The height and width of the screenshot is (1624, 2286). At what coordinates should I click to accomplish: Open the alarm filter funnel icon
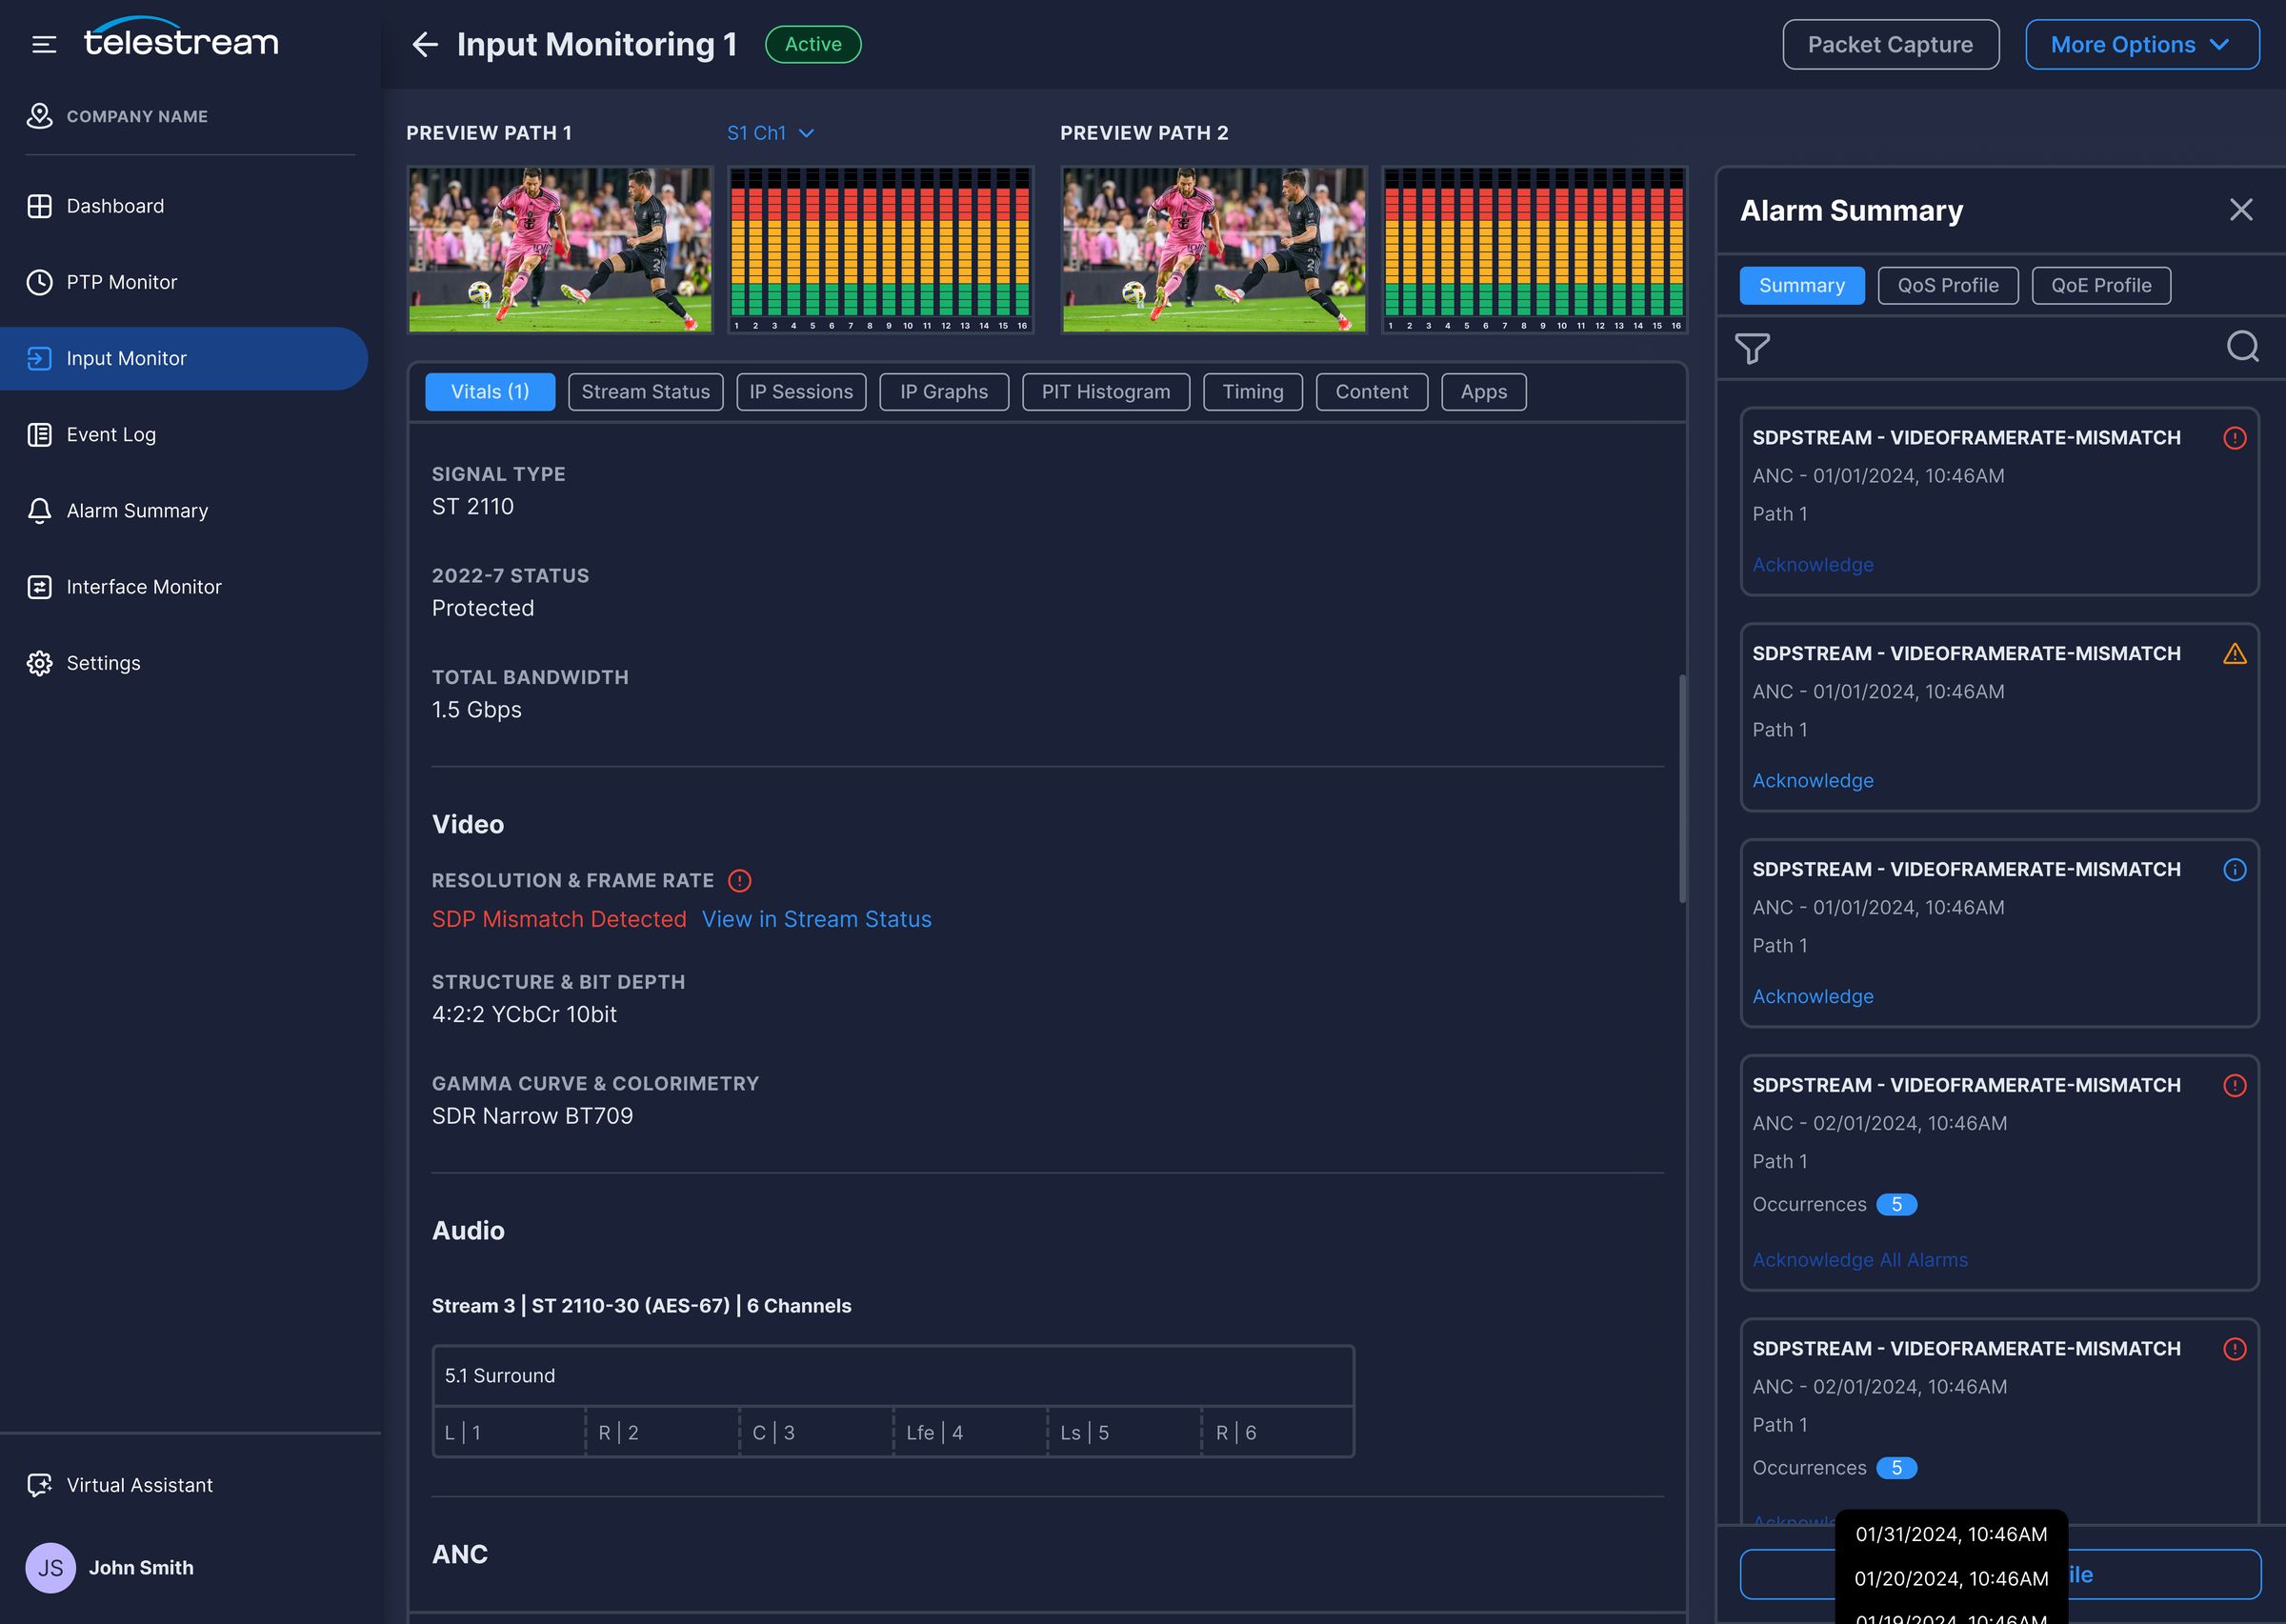click(x=1752, y=348)
